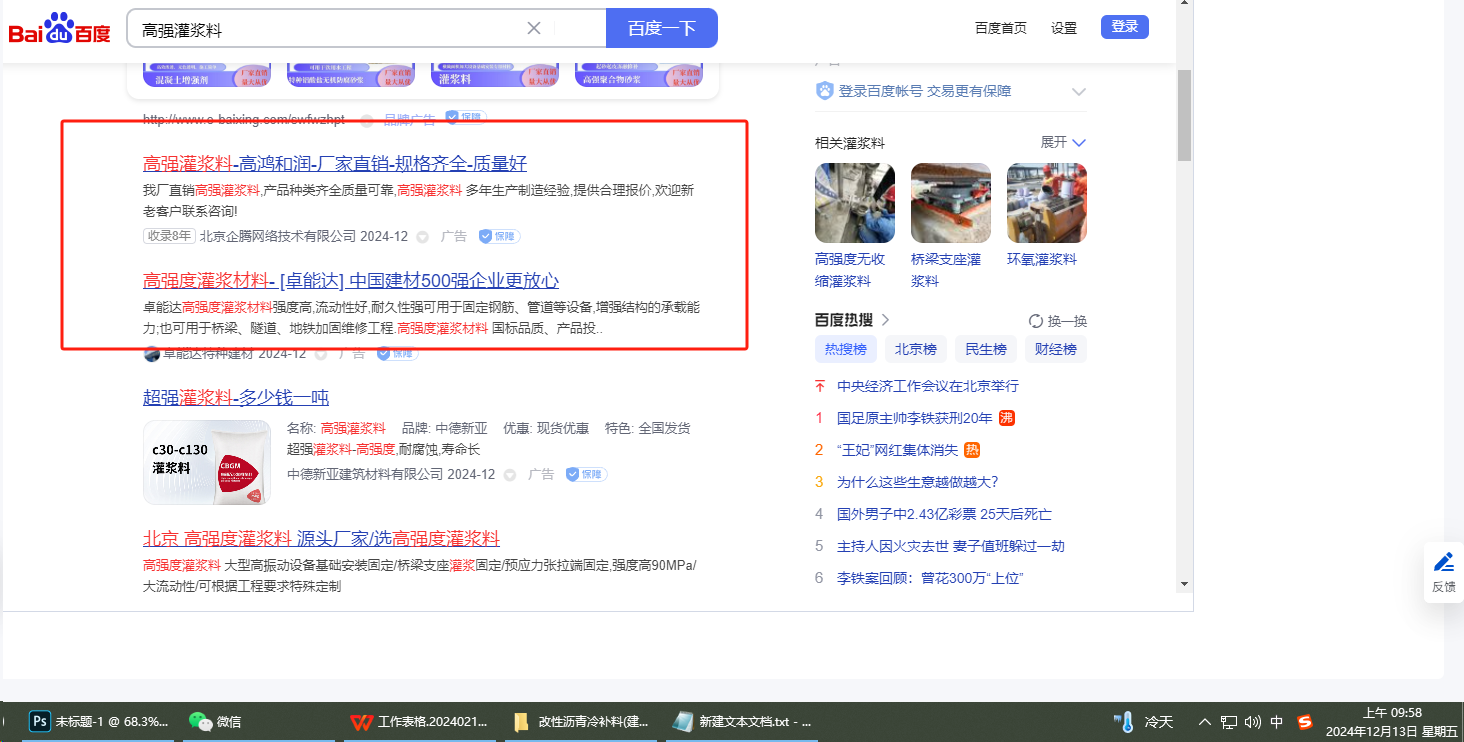Click 保障 shield badge beside 中德新亚建筑材料
This screenshot has width=1464, height=742.
pos(586,474)
